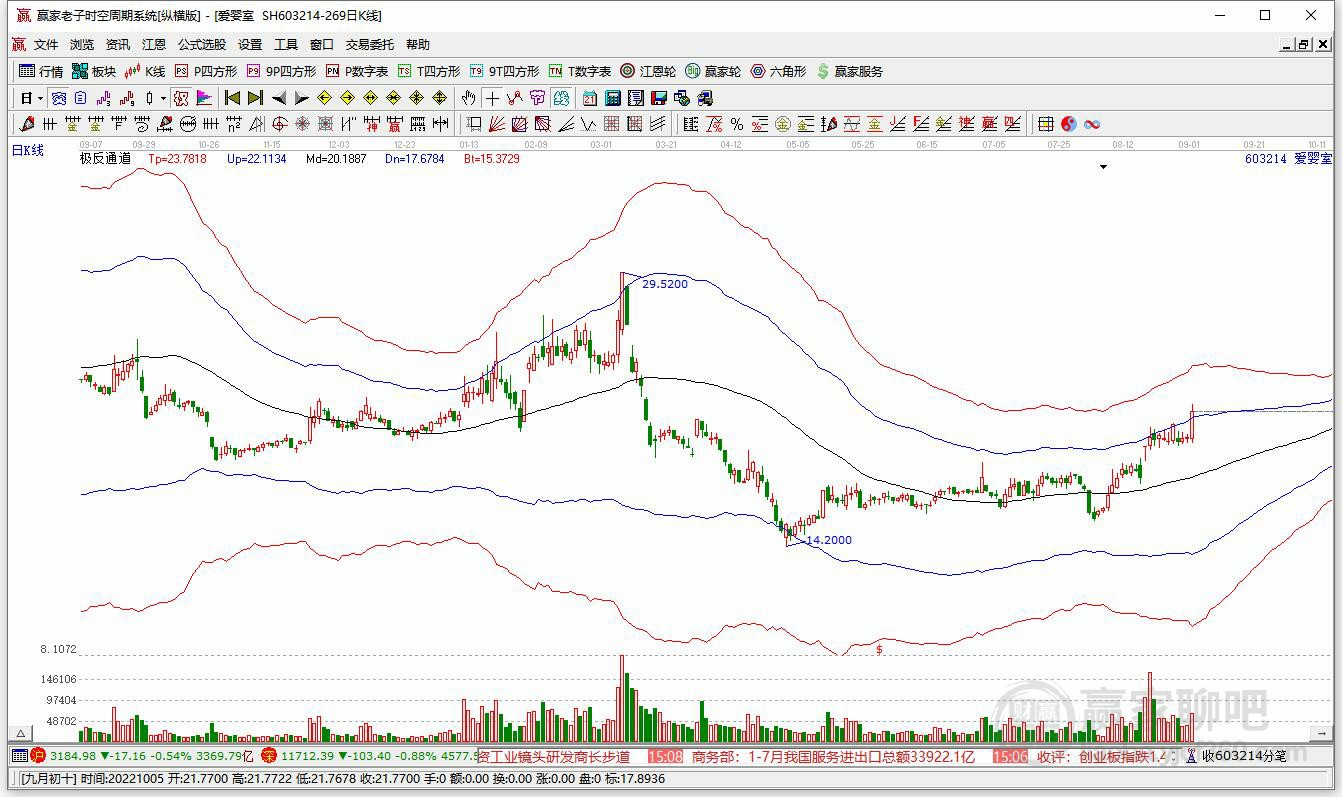Click the black right arrow icon
This screenshot has width=1342, height=797.
(x=302, y=98)
